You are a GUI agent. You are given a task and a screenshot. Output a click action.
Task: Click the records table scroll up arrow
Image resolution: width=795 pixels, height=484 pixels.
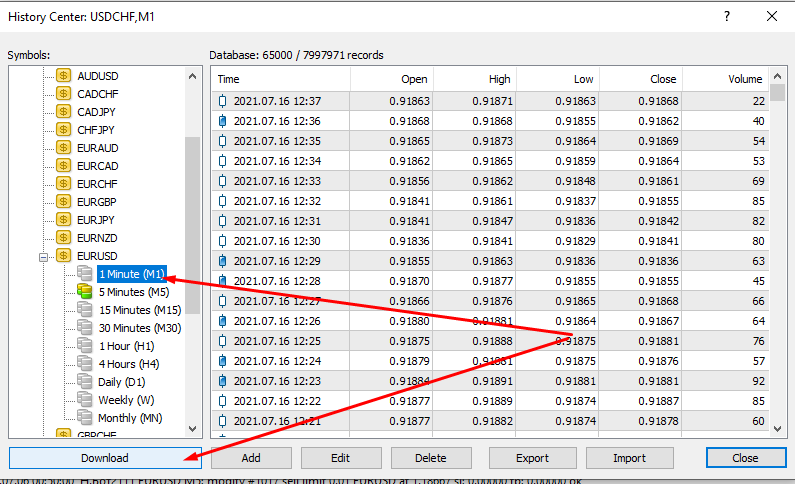click(778, 76)
